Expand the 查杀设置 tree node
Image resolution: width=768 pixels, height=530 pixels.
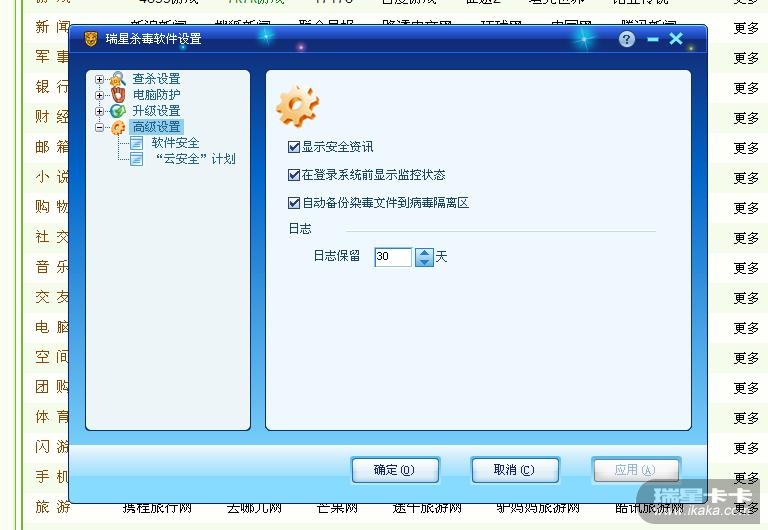click(x=99, y=79)
